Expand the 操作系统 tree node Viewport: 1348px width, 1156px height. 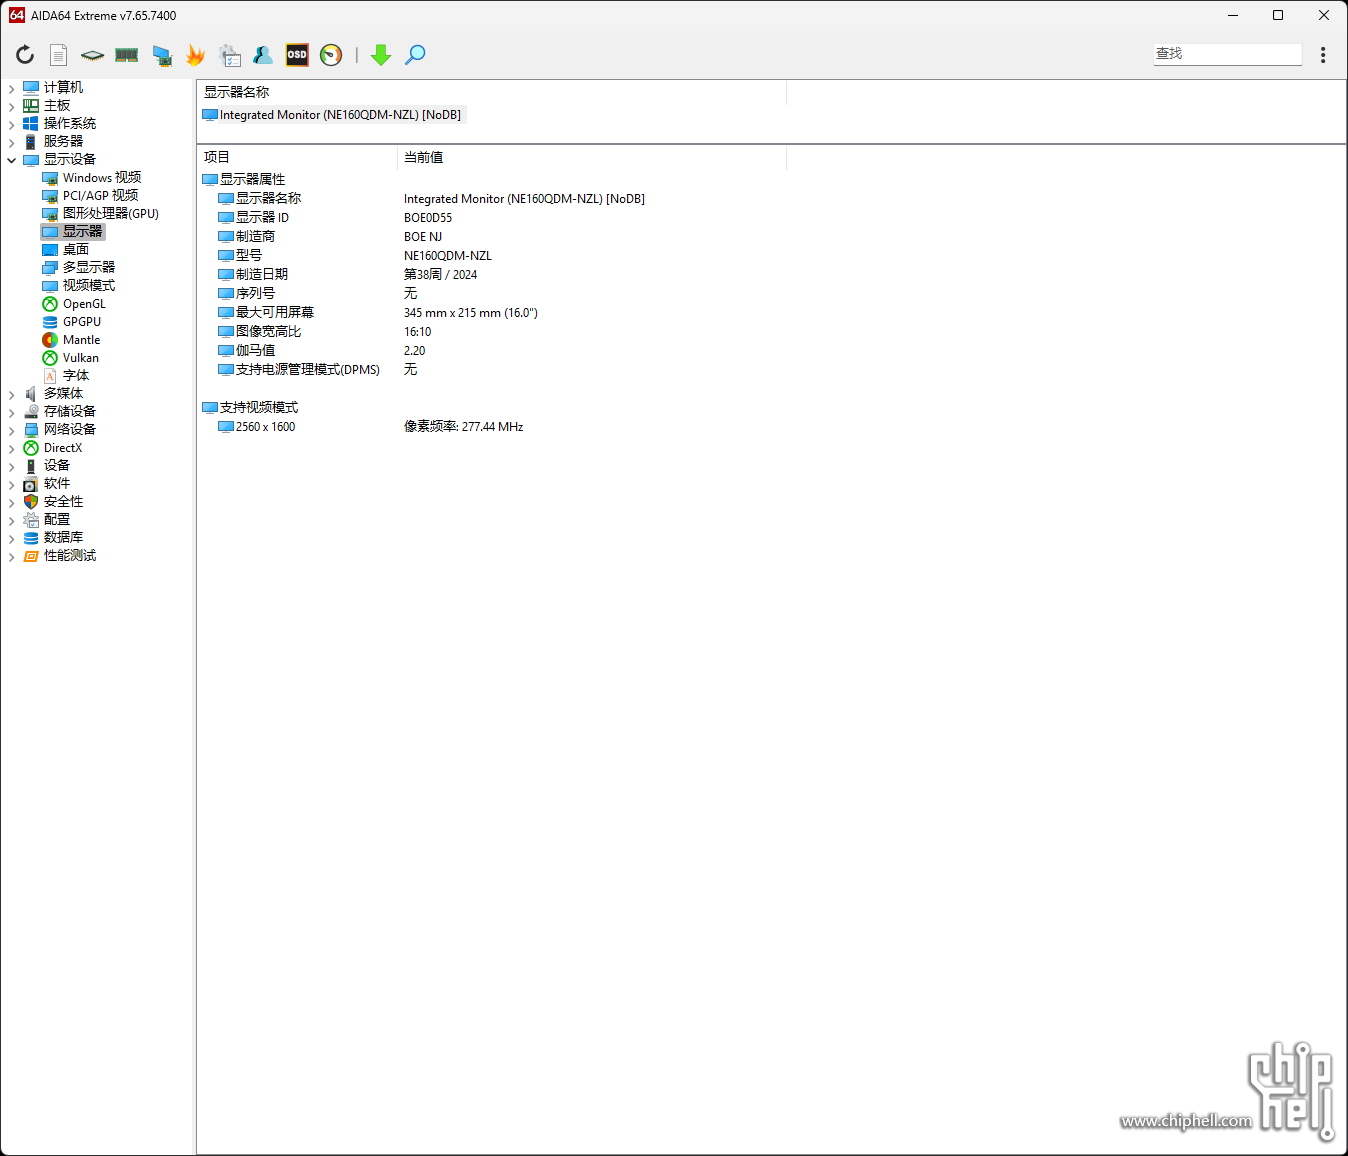pos(12,124)
